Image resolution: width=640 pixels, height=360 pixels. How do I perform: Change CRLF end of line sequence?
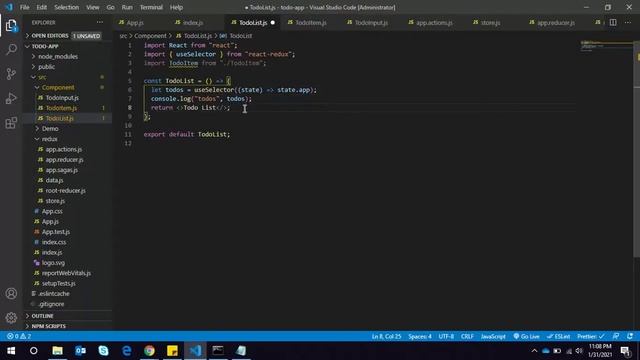pyautogui.click(x=467, y=336)
